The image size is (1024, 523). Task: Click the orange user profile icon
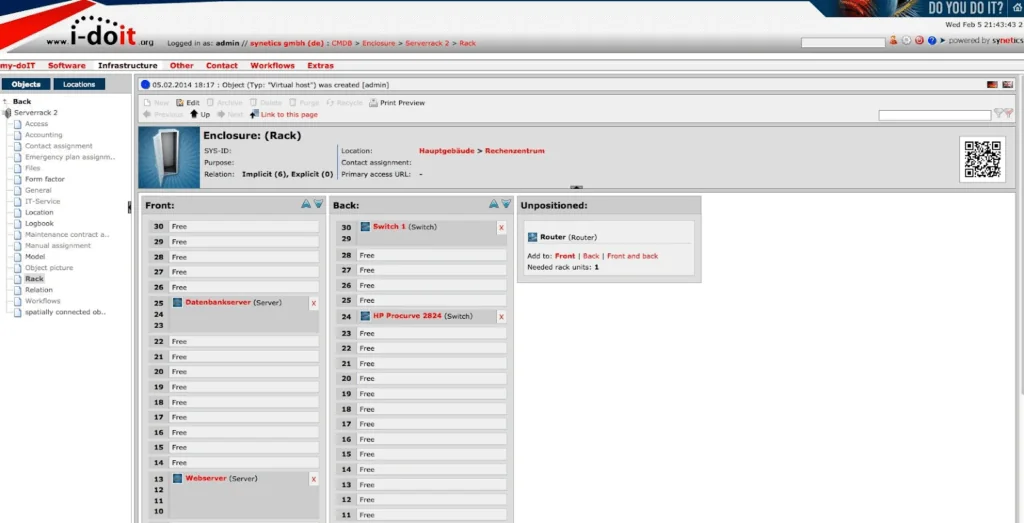coord(893,41)
